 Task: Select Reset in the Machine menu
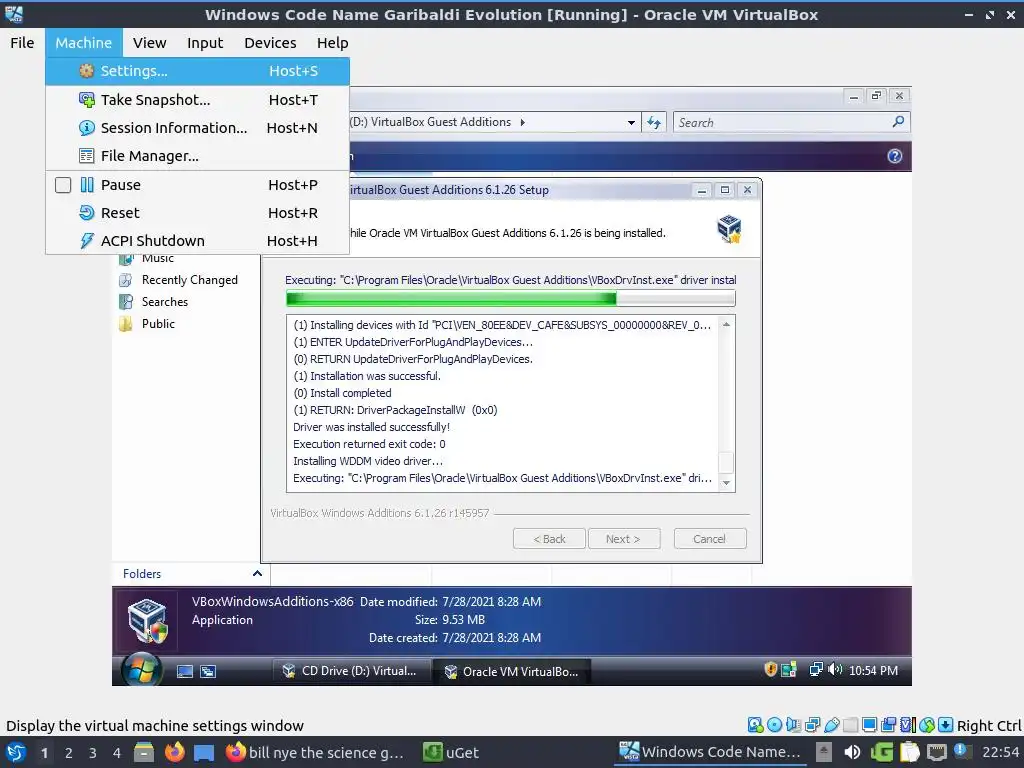click(197, 212)
